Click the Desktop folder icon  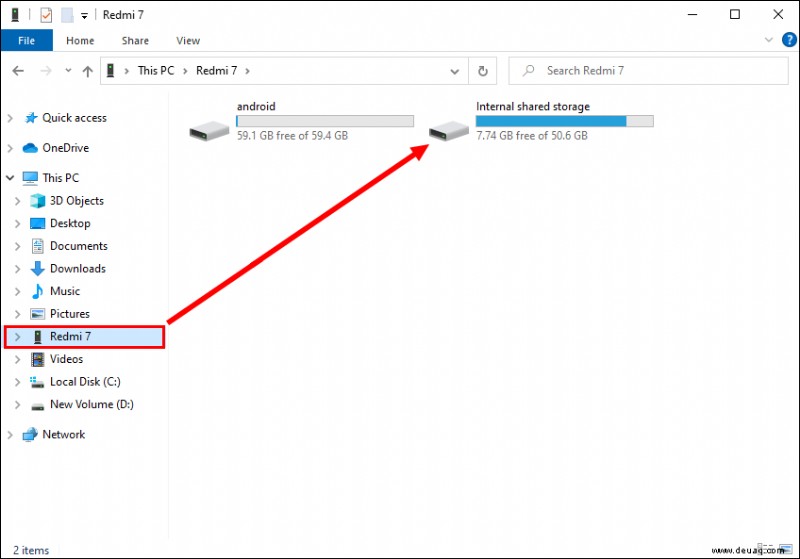[x=37, y=223]
